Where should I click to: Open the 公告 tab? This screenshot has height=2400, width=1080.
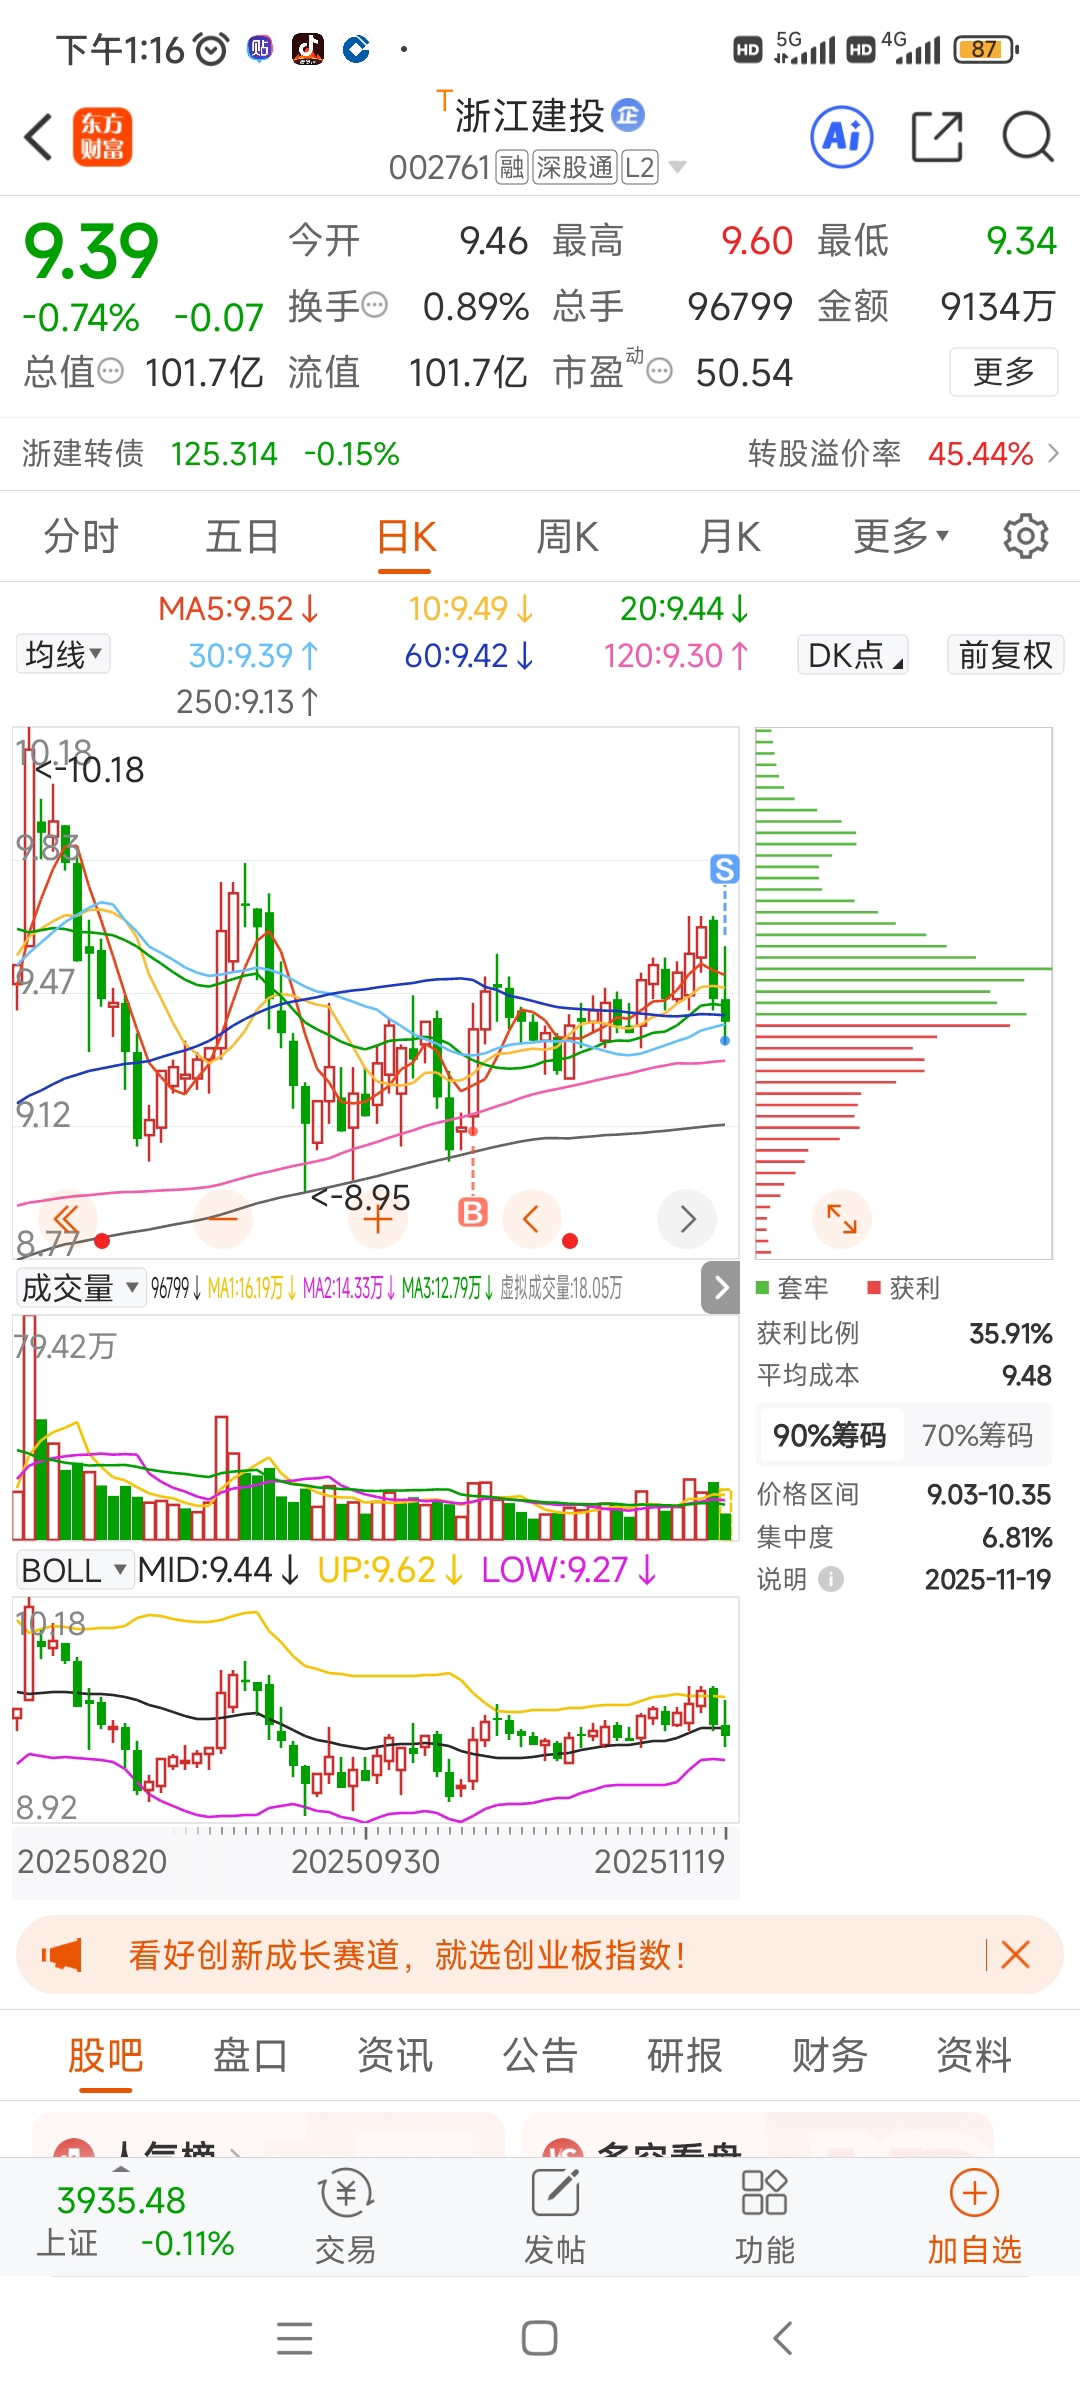(540, 2056)
